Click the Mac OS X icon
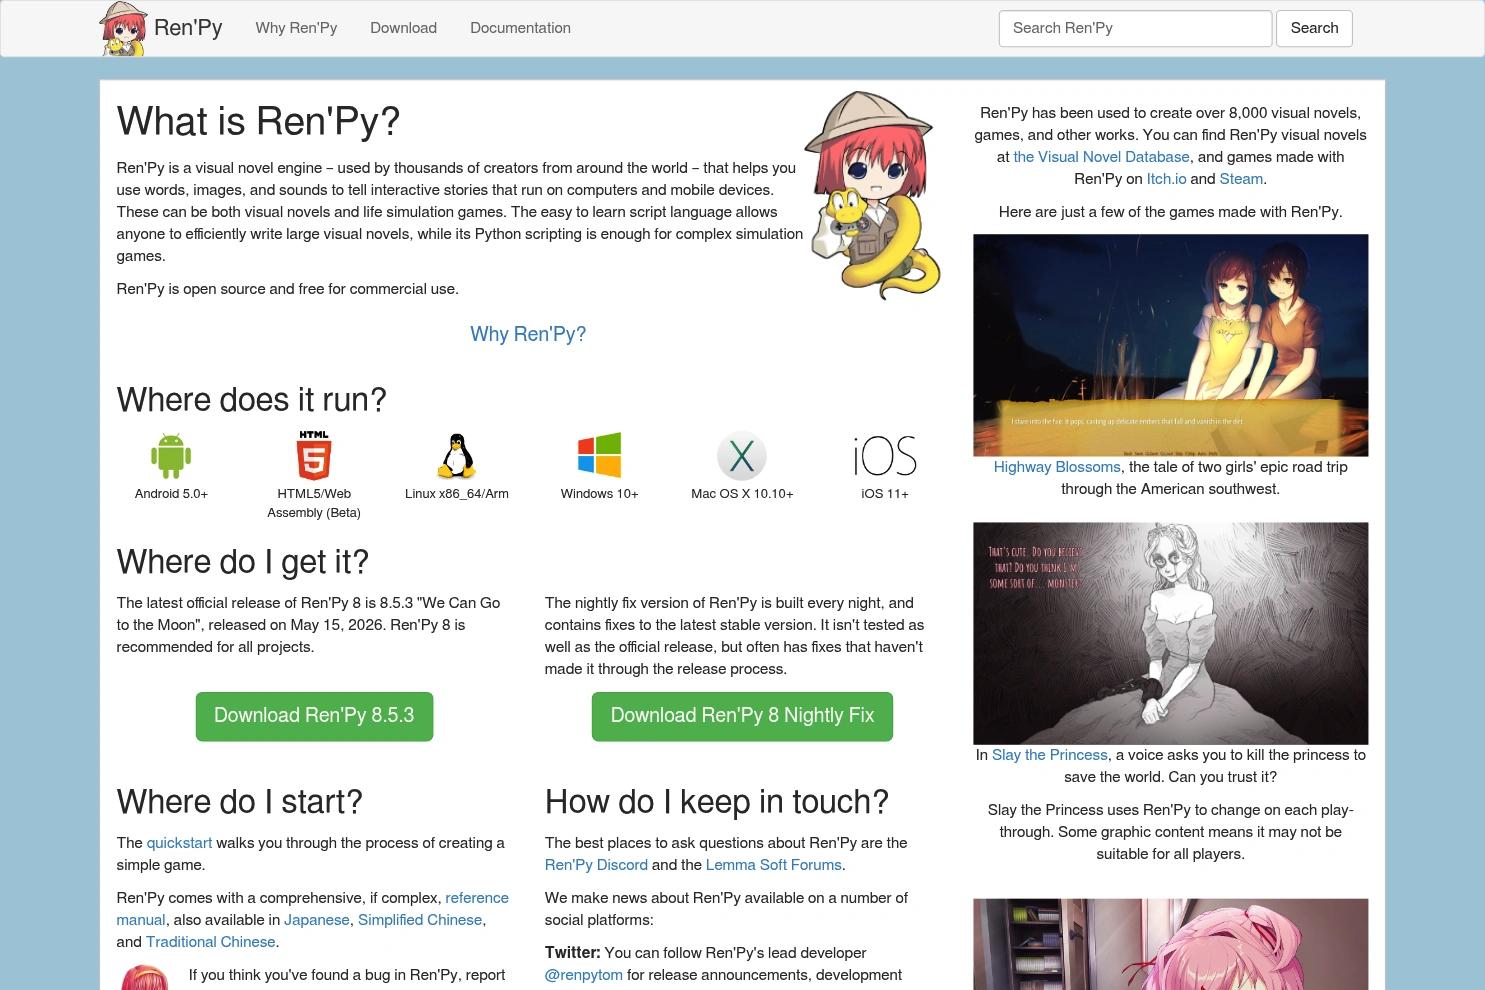Screen dimensions: 1485x990 (x=742, y=456)
